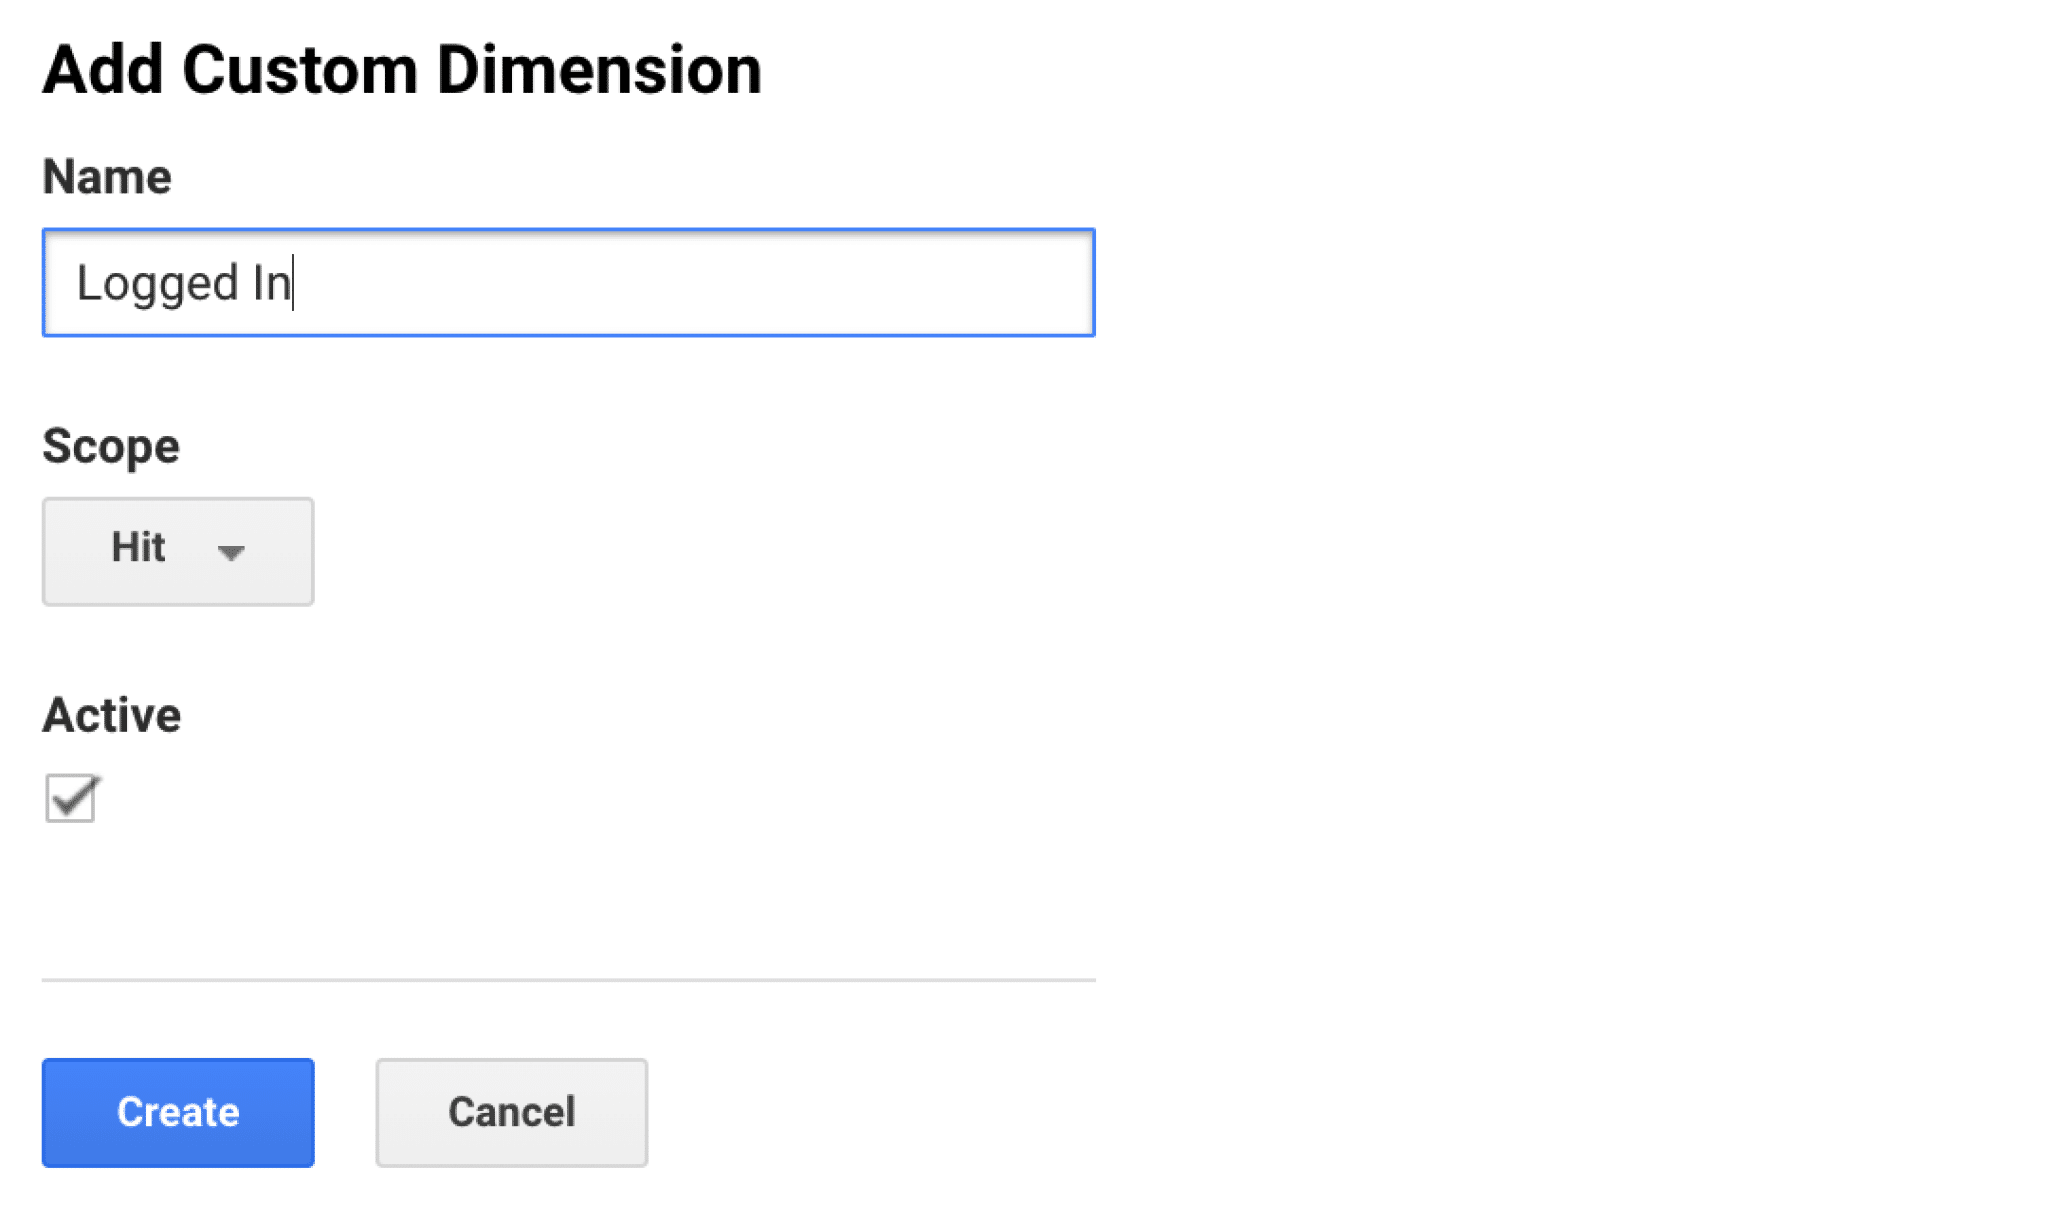Click the Active section label
The image size is (2048, 1221).
pyautogui.click(x=111, y=714)
